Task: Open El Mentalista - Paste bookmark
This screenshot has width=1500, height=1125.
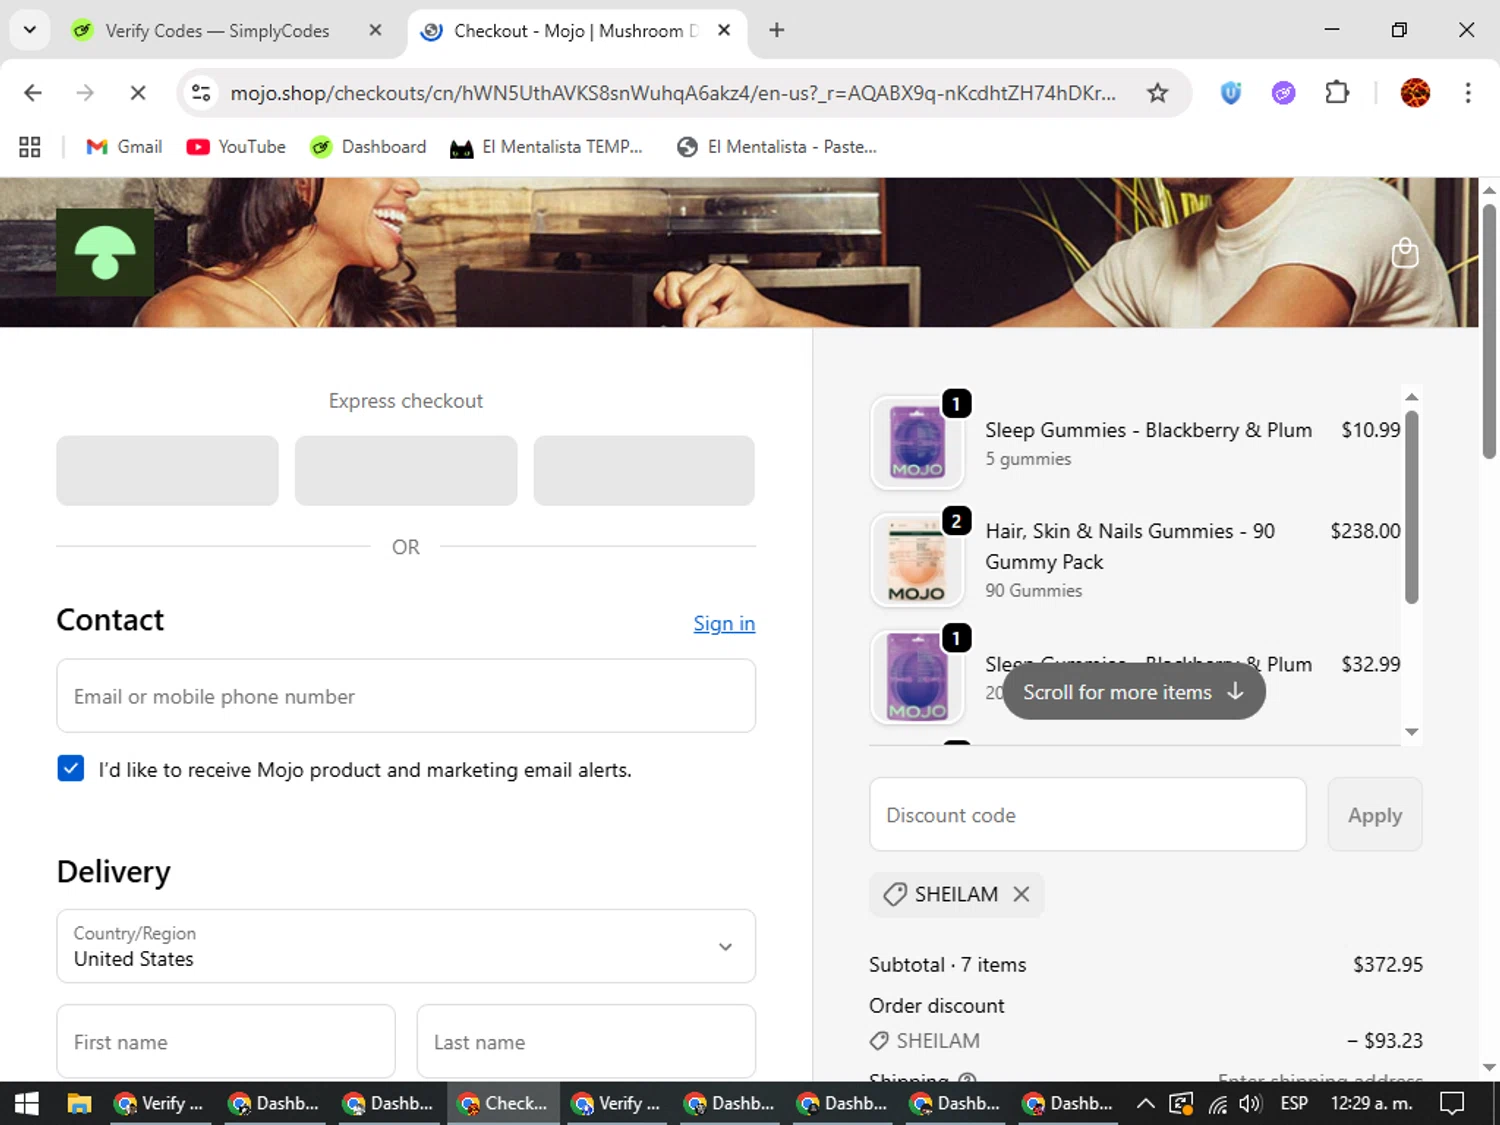Action: tap(777, 147)
